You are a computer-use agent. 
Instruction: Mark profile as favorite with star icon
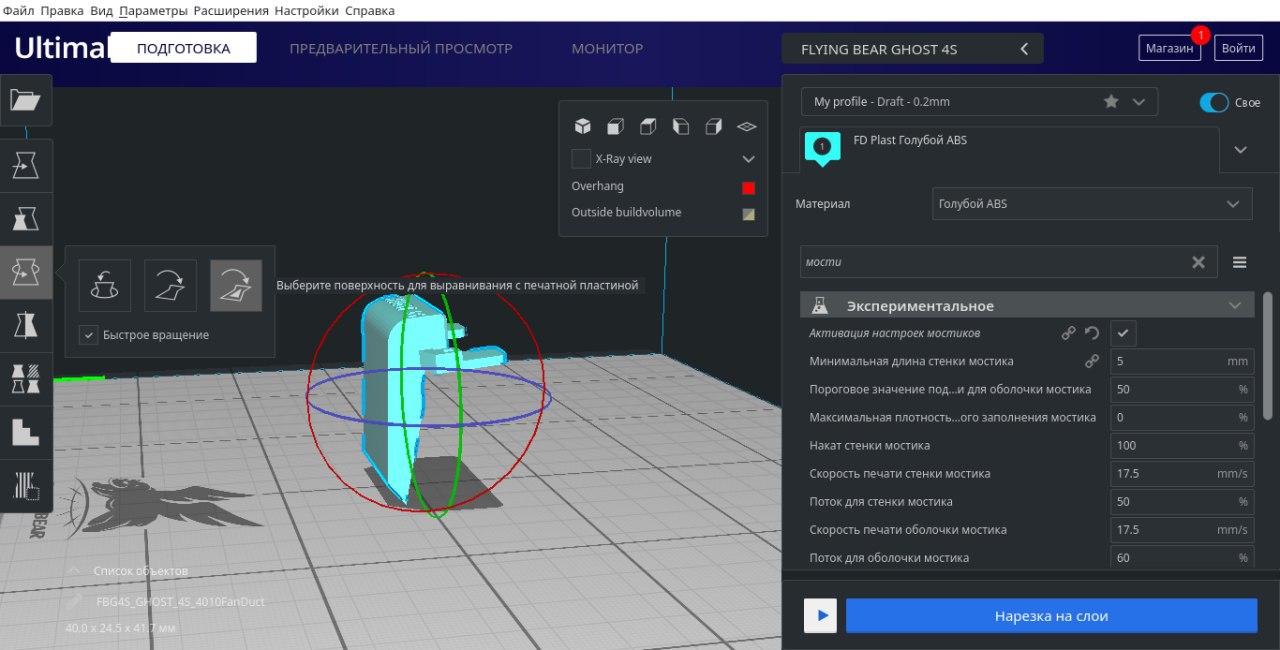1111,101
